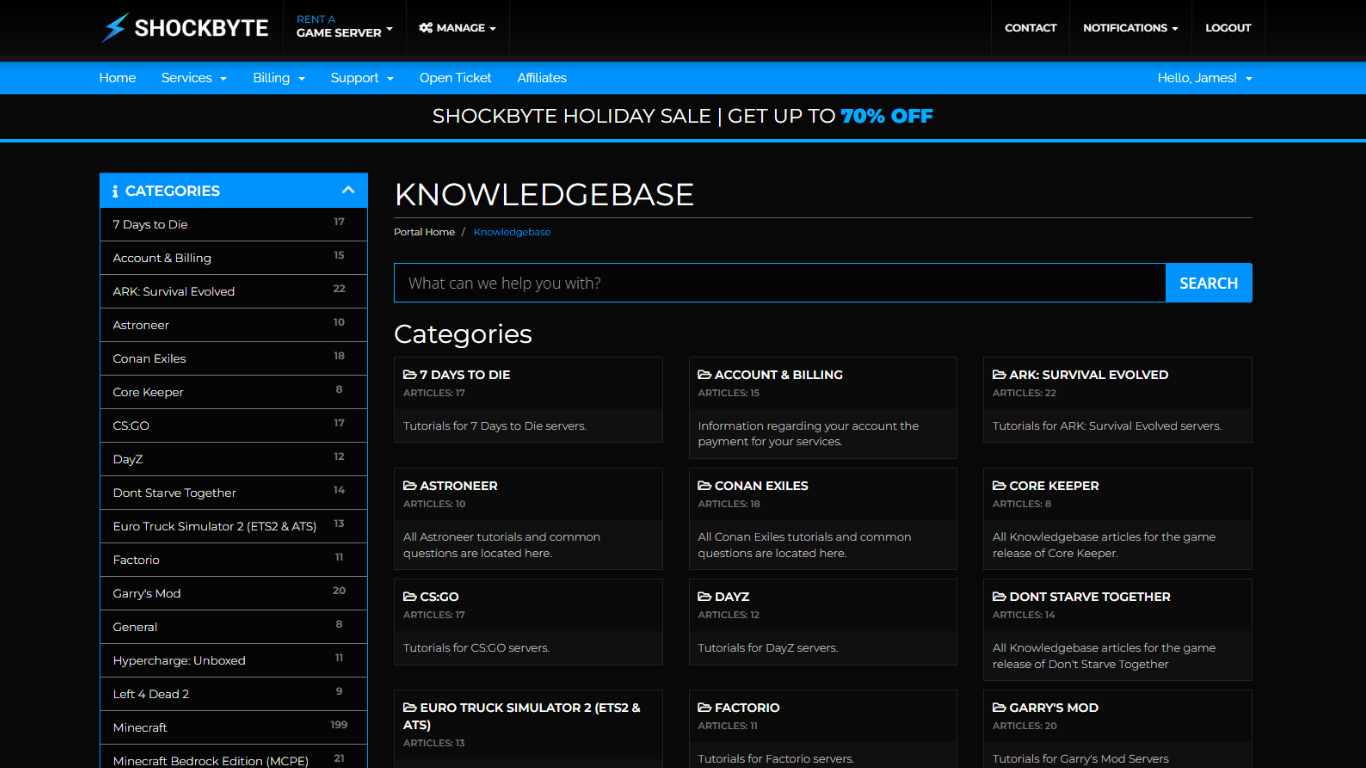1366x768 pixels.
Task: Click the 7 Days to Die folder icon
Action: pos(410,375)
